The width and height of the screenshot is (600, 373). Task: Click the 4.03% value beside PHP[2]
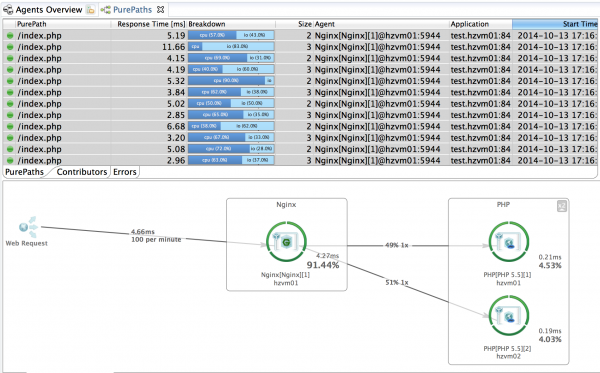coord(550,339)
